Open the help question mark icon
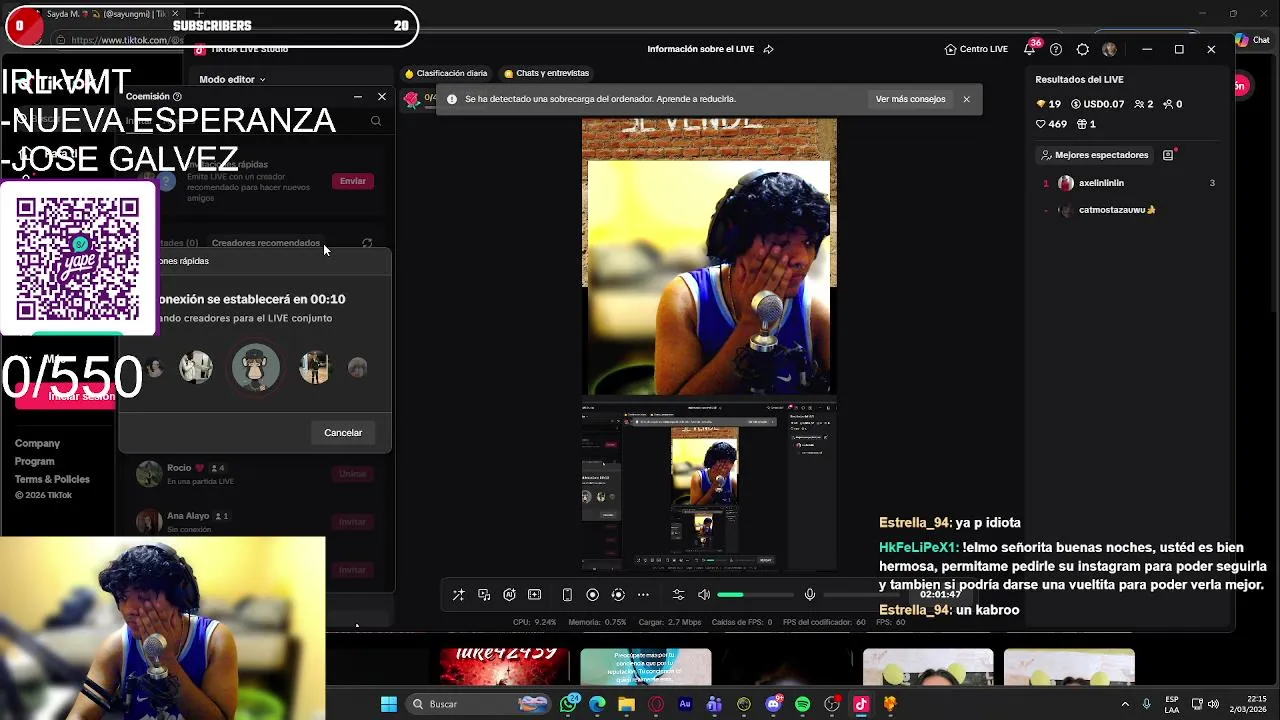Screen dimensions: 1280x720 (1056, 49)
